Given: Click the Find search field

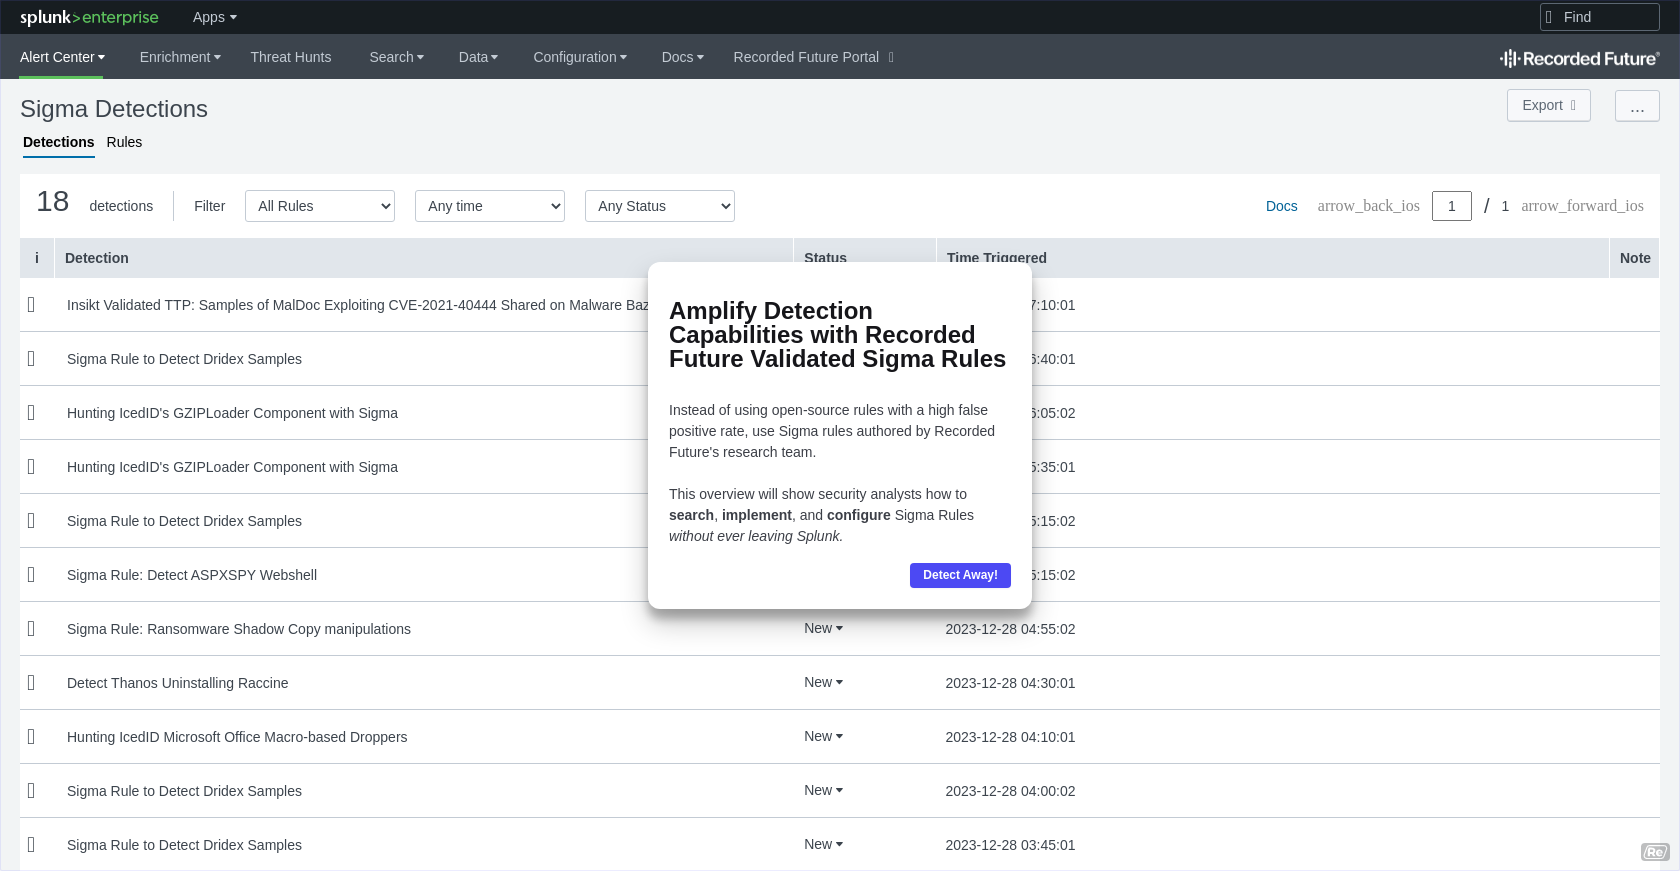Looking at the screenshot, I should 1599,17.
